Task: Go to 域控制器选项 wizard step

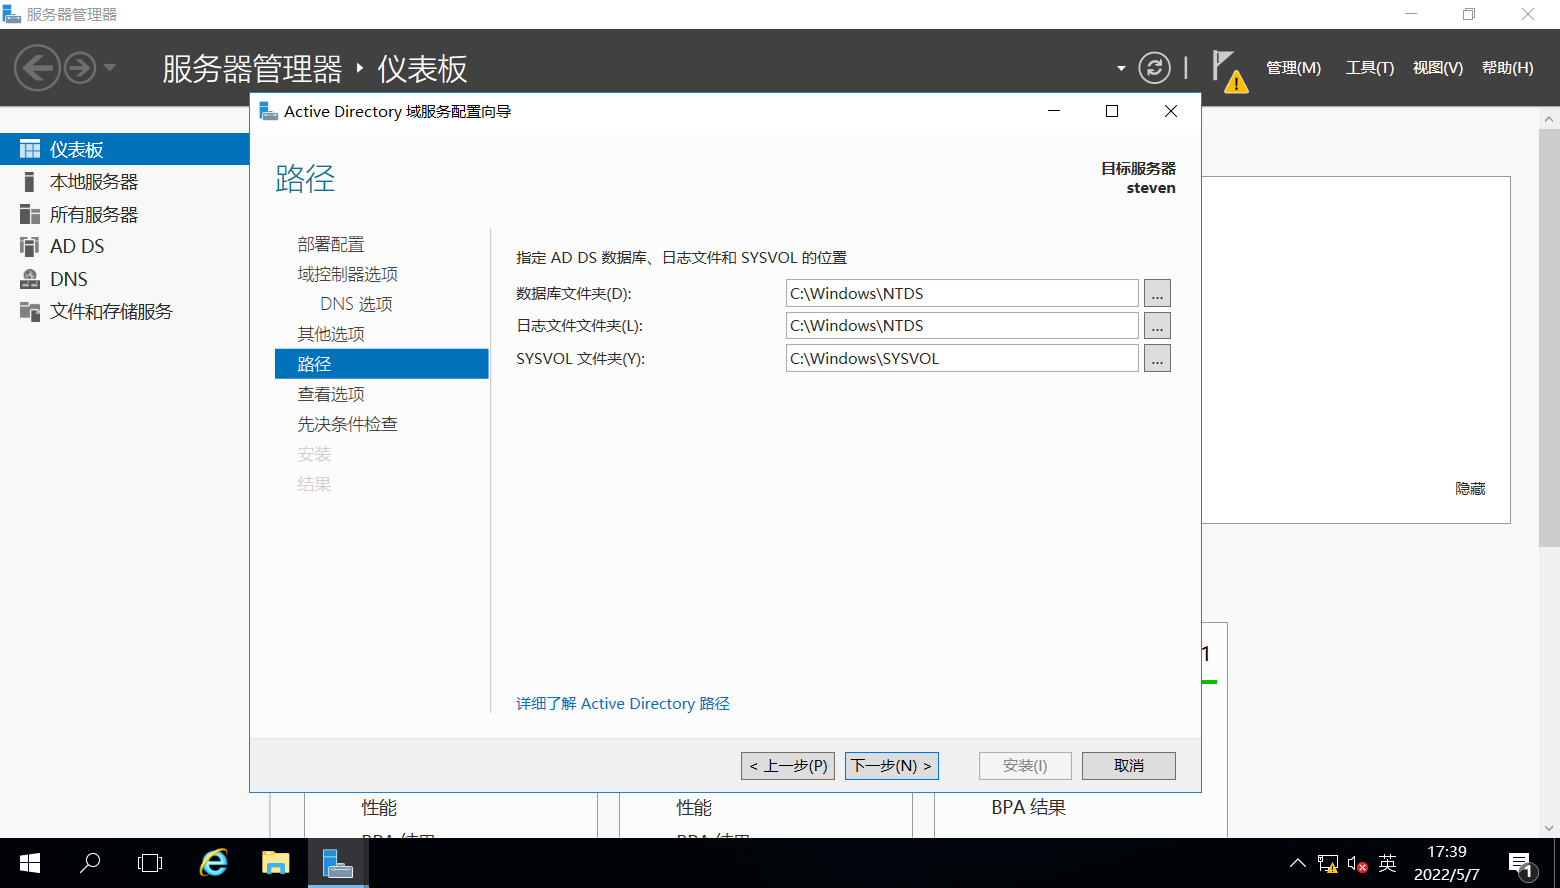Action: coord(347,274)
